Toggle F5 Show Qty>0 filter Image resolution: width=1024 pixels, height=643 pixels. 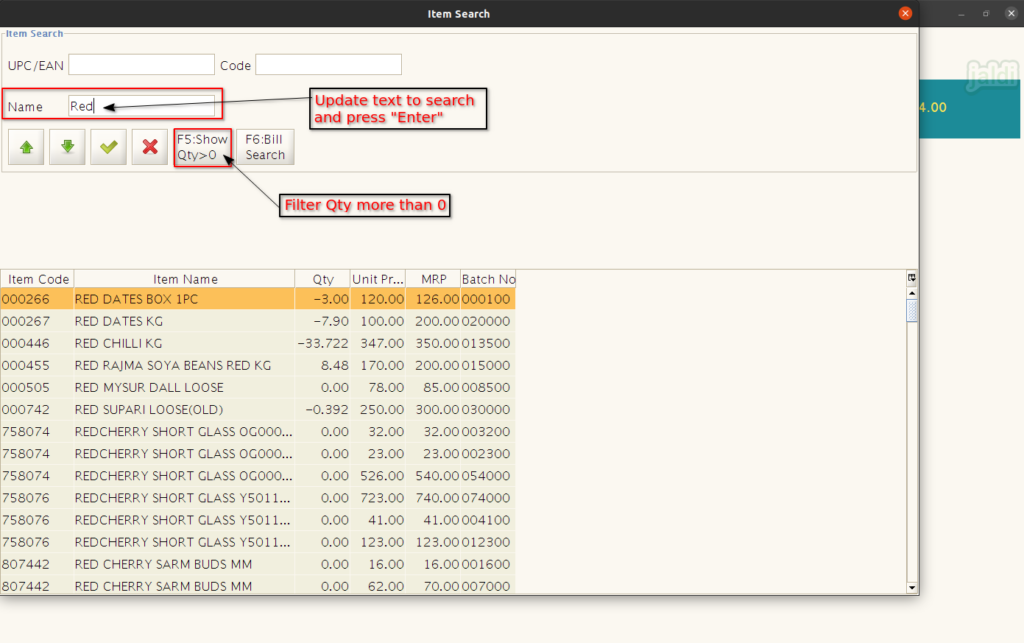(x=202, y=147)
